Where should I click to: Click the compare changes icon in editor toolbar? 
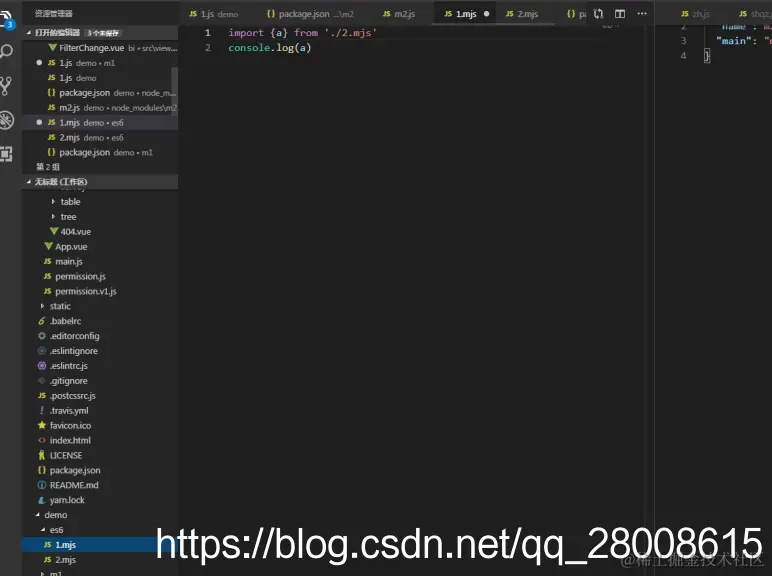point(598,14)
